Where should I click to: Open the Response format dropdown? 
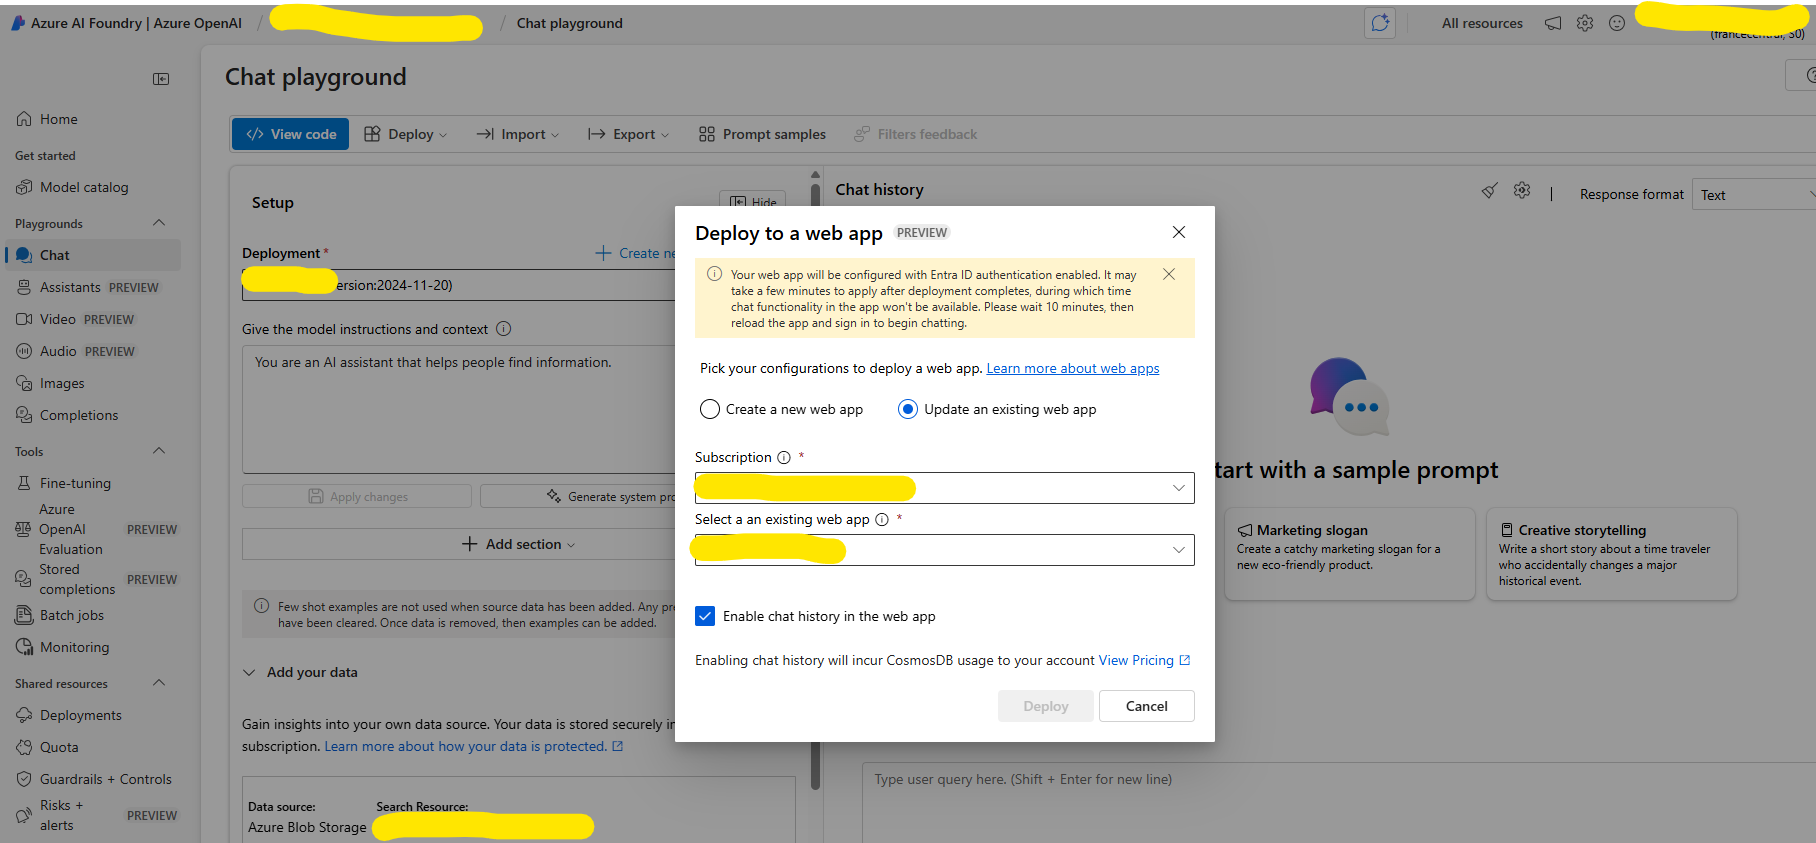pos(1755,195)
